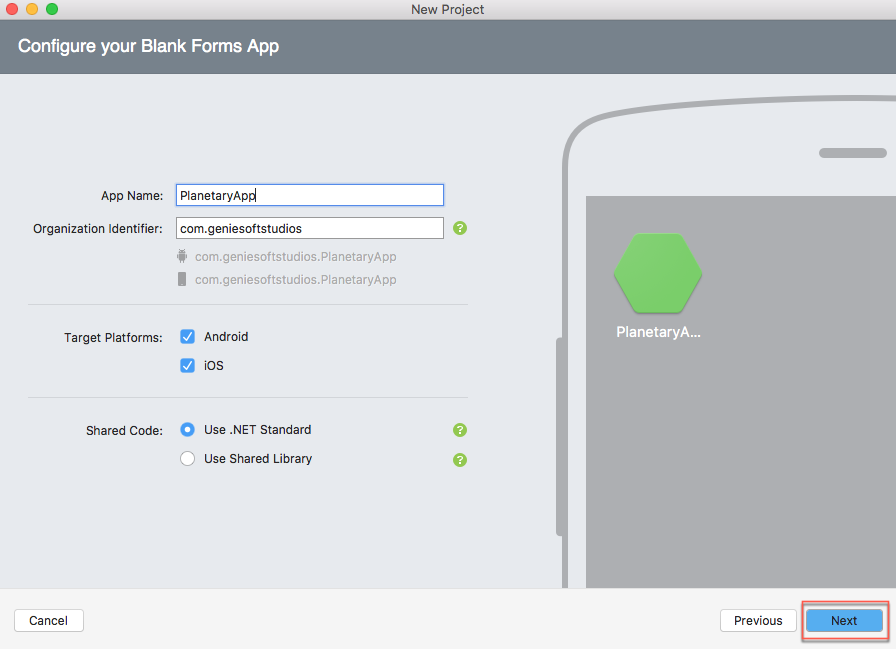Uncheck the Android target platform
The width and height of the screenshot is (896, 649).
click(187, 336)
